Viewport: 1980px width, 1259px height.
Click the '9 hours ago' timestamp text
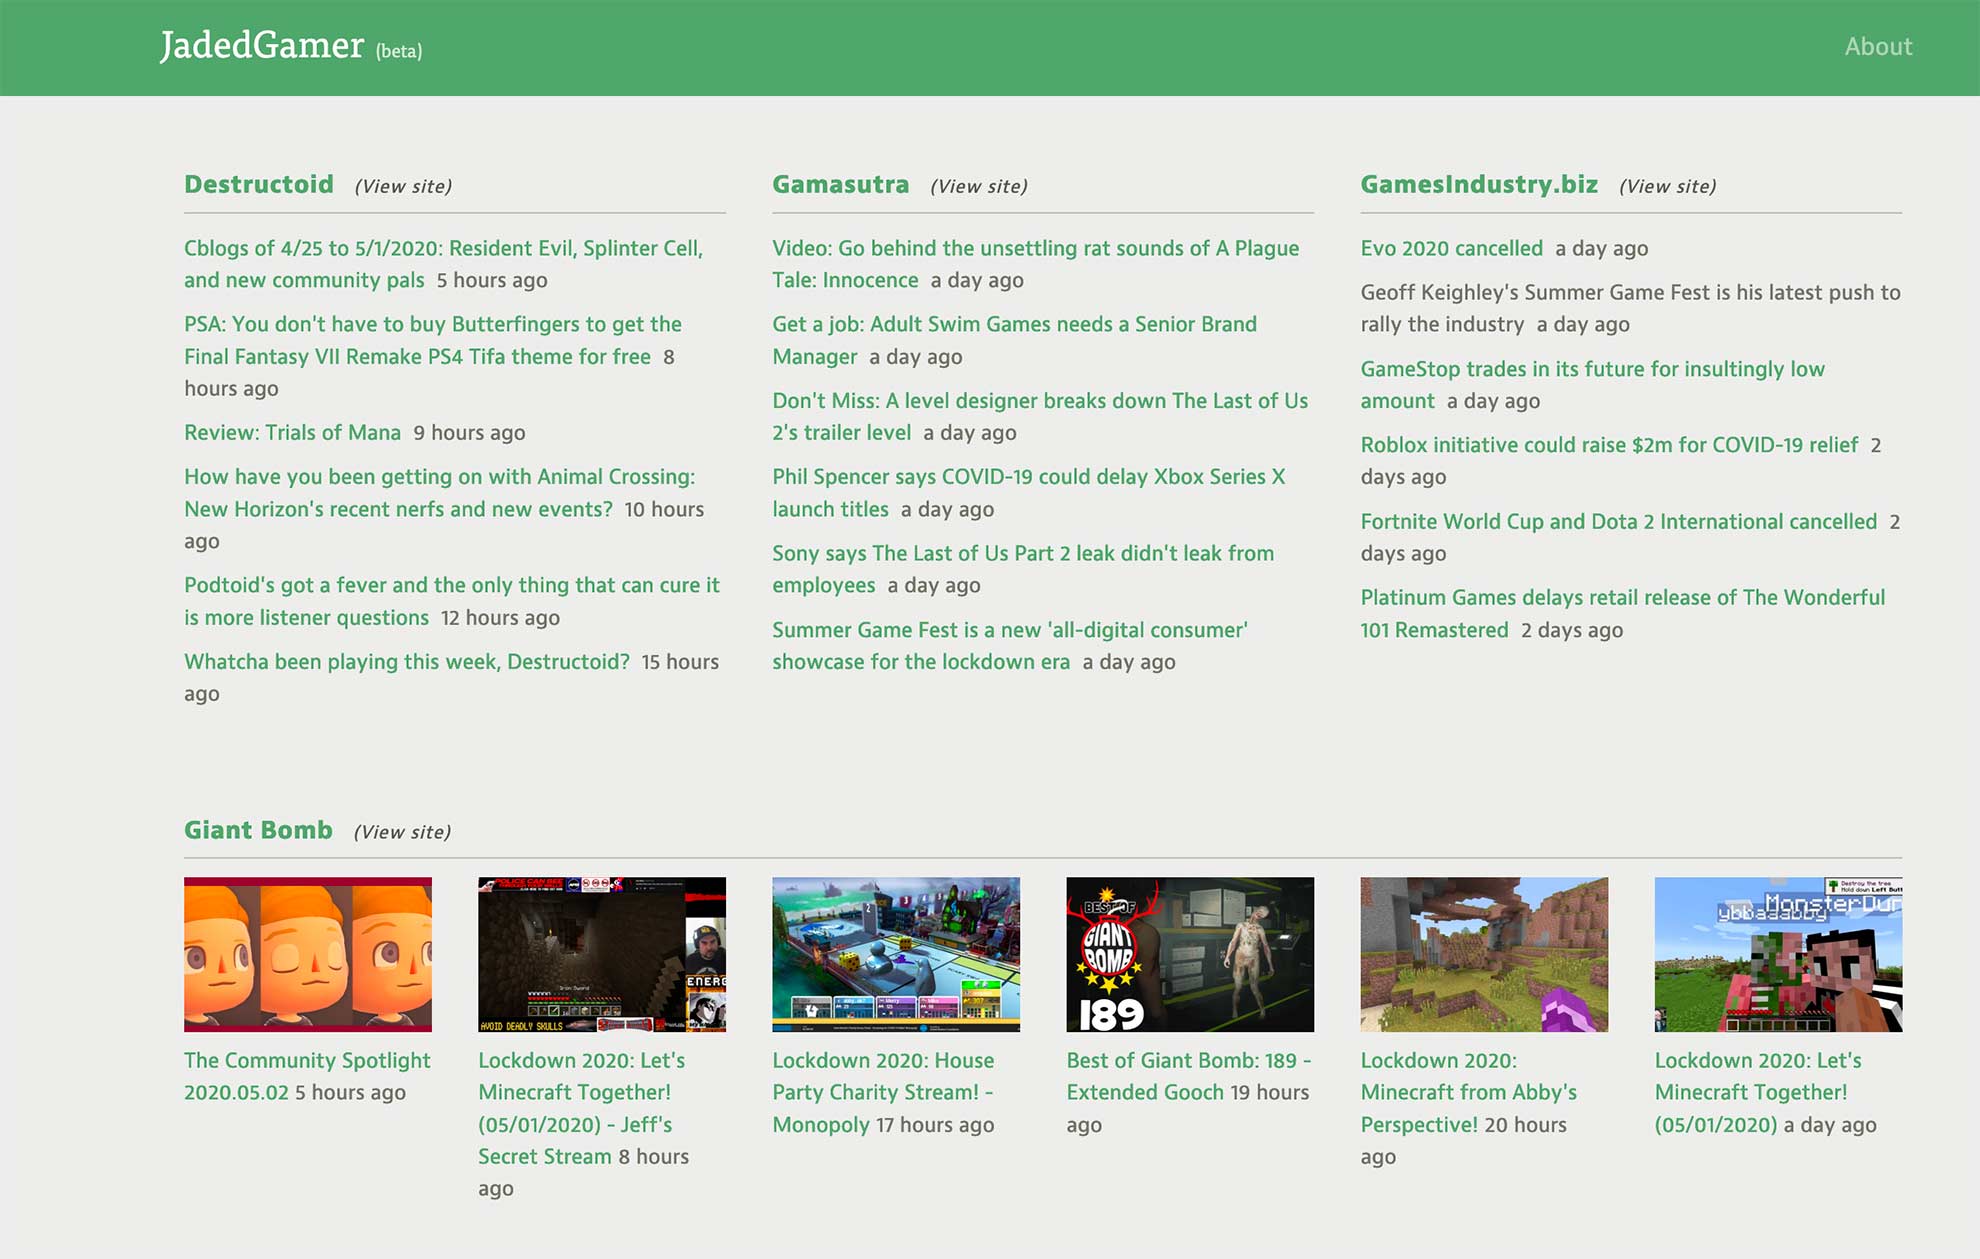click(x=469, y=432)
